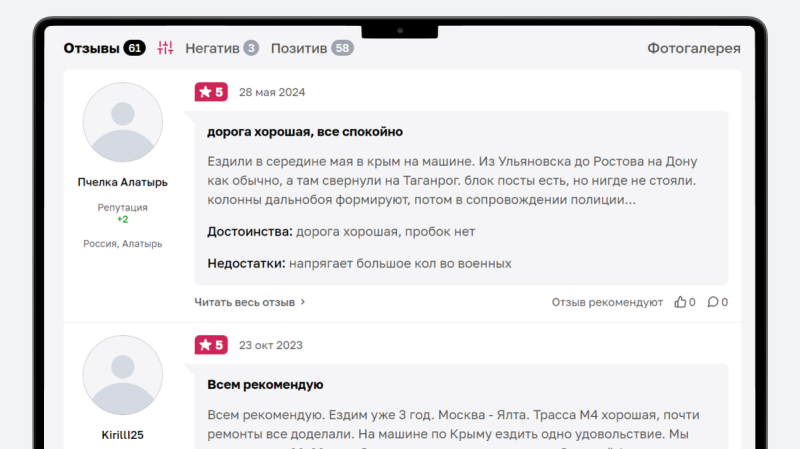Open Пчелка Алатырь's avatar
Viewport: 800px width, 449px height.
click(123, 122)
